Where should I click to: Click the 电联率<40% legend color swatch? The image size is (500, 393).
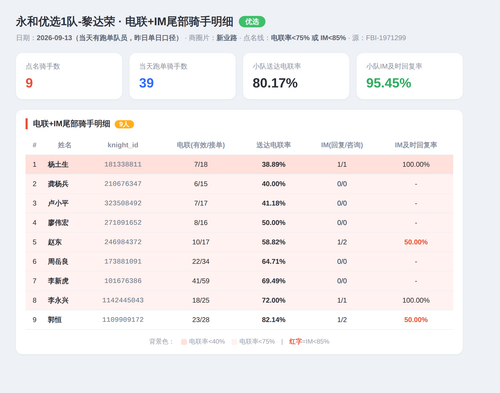(184, 342)
